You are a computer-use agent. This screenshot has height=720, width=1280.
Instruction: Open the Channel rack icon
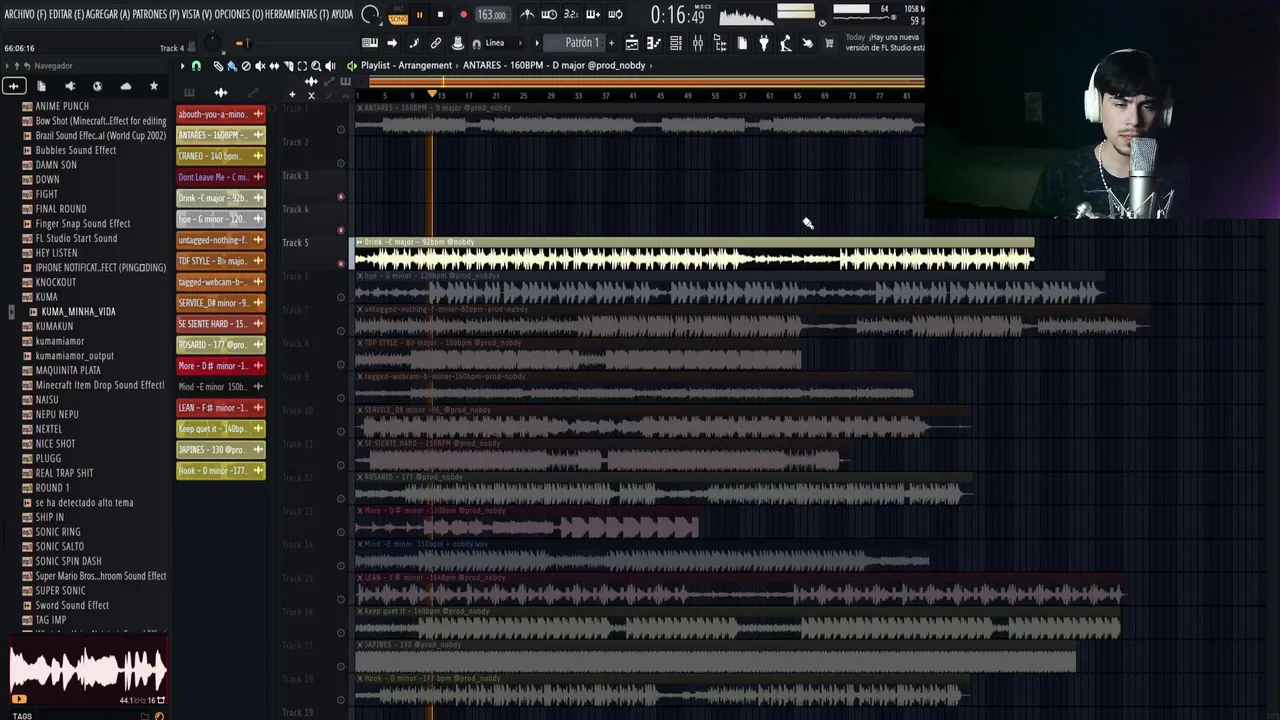click(676, 43)
